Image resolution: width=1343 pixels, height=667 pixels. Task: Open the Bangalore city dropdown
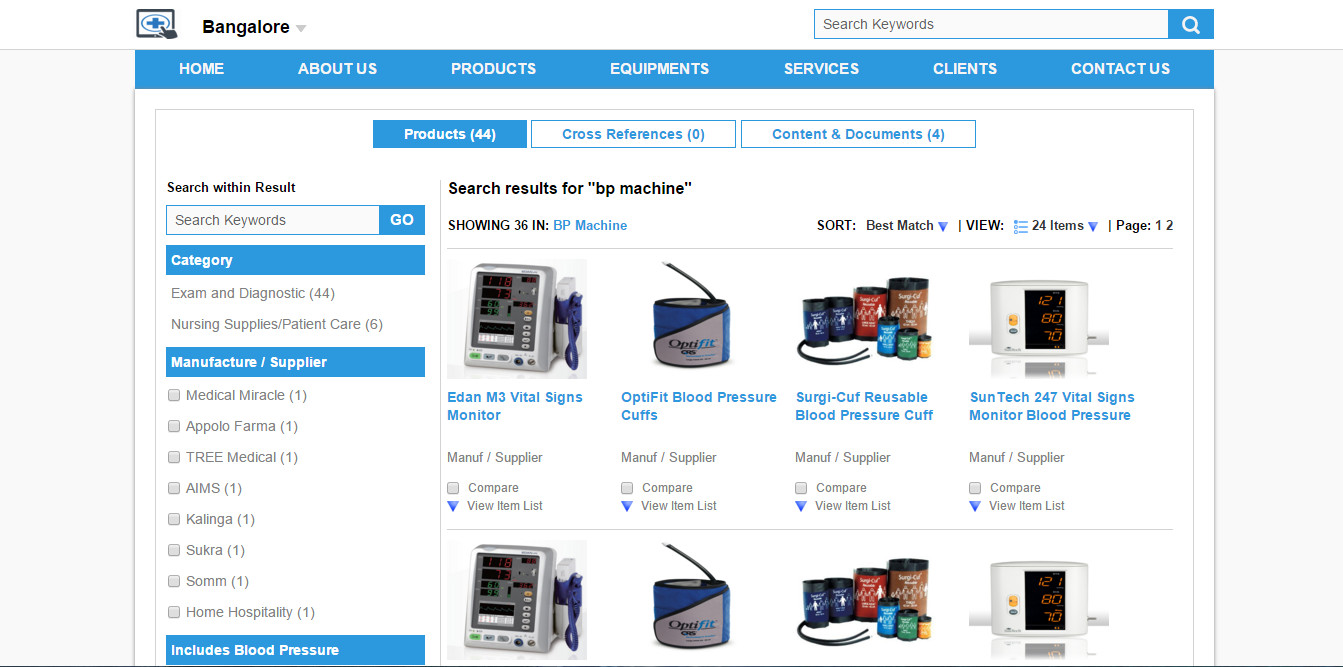(254, 27)
